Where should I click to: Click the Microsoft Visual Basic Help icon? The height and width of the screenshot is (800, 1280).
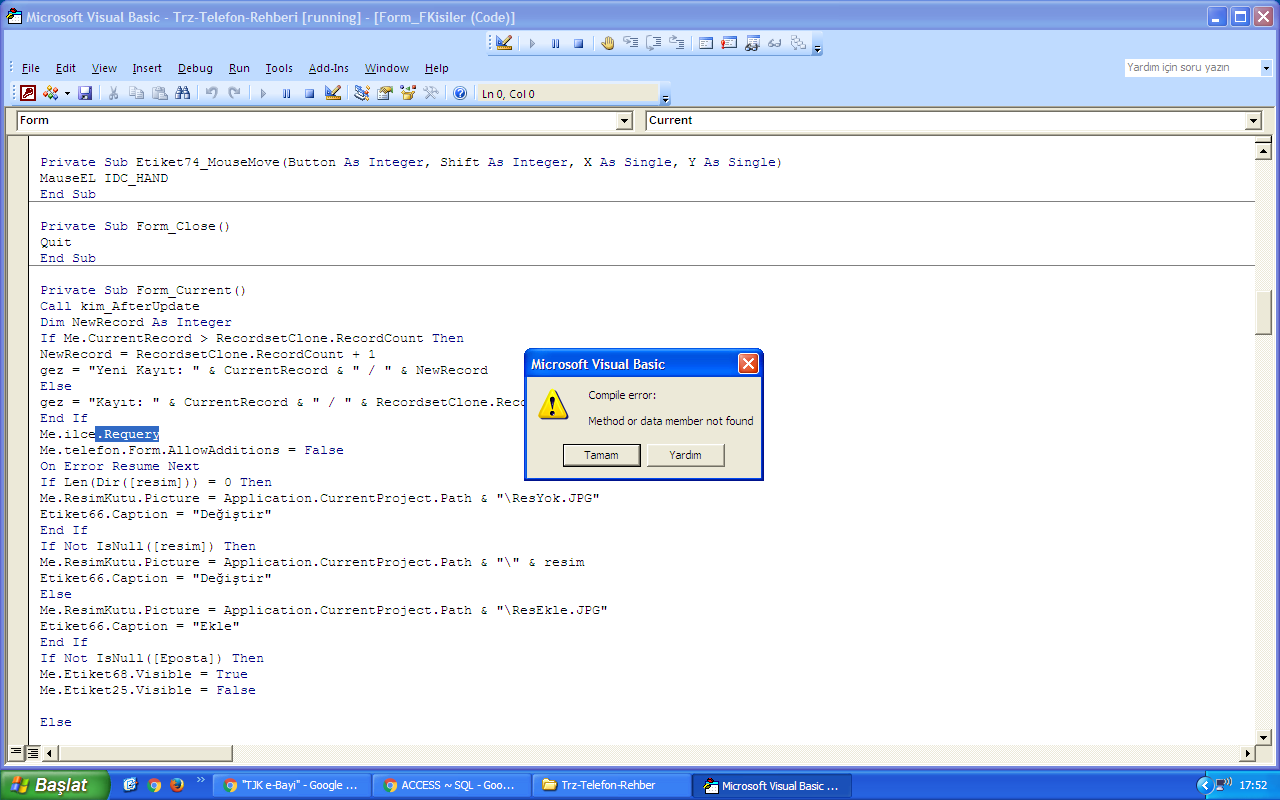(x=460, y=93)
